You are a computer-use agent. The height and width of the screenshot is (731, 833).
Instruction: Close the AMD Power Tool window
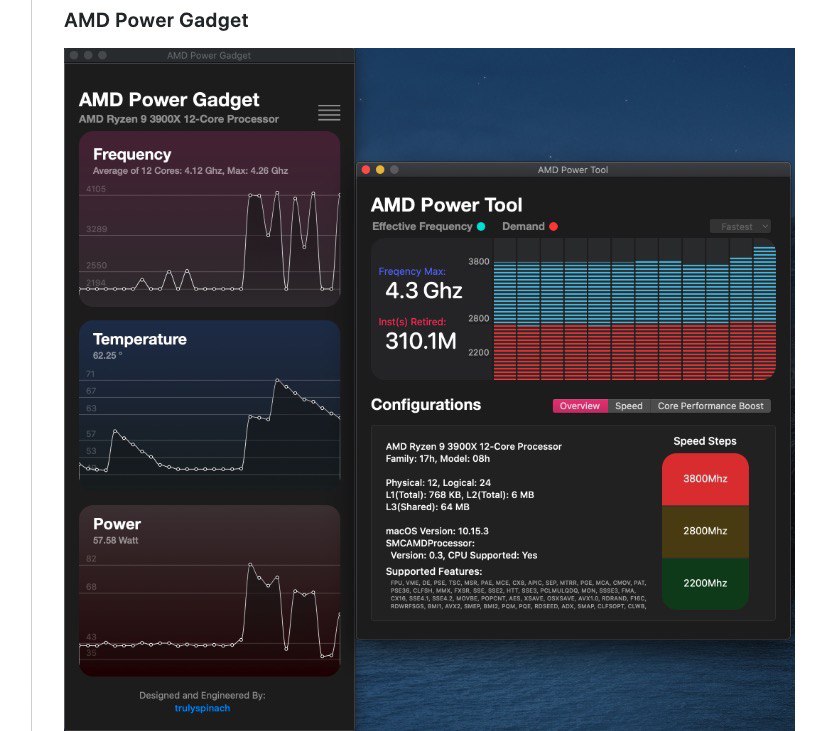[366, 170]
